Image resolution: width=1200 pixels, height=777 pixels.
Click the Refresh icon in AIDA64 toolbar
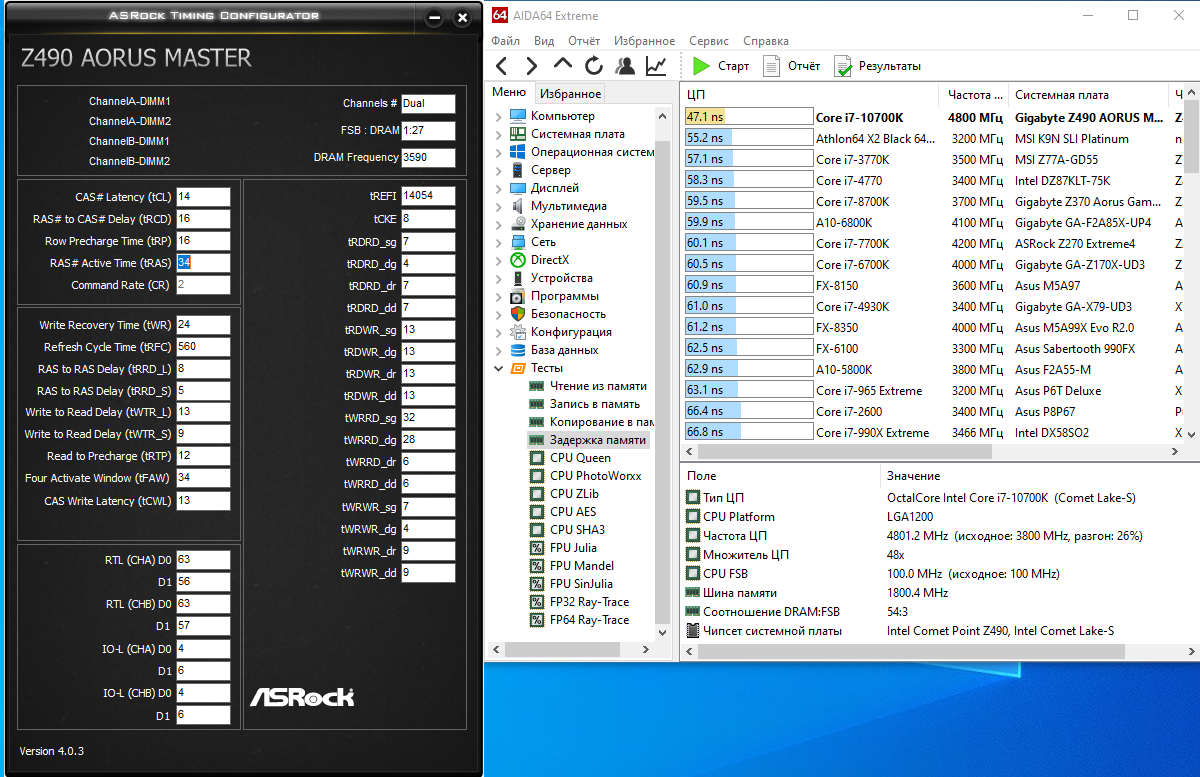tap(594, 66)
